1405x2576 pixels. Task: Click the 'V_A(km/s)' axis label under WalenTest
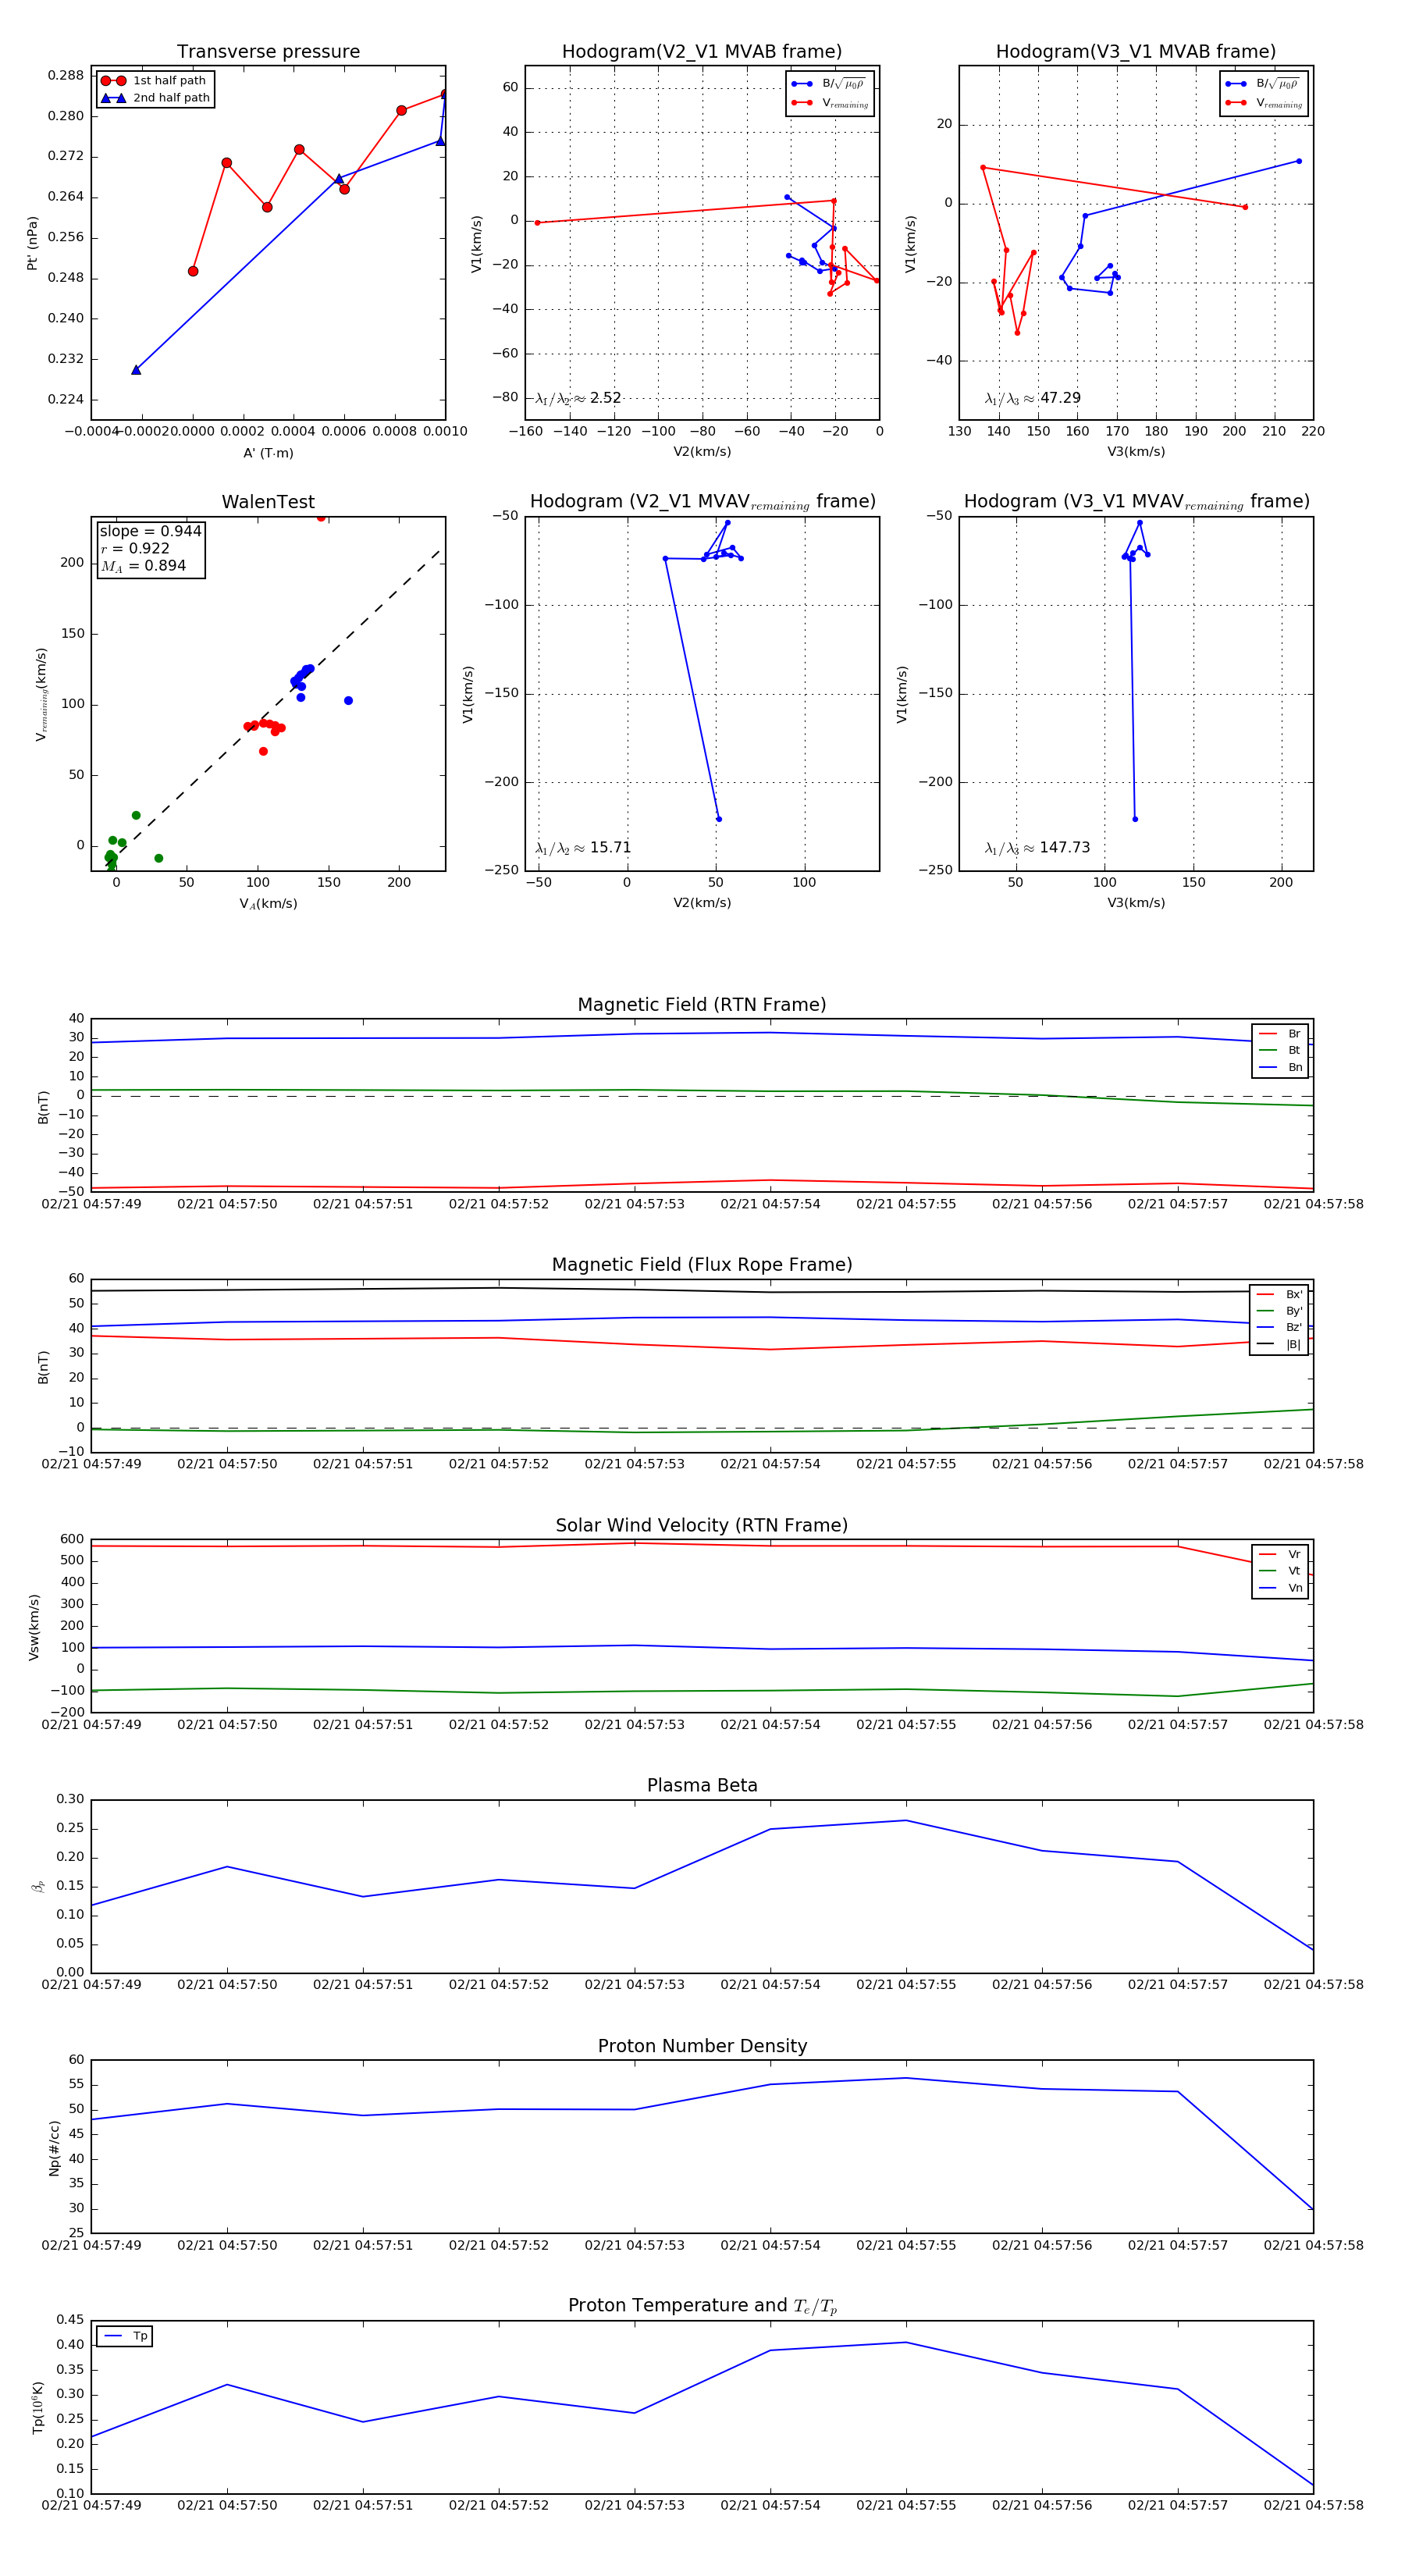(268, 904)
